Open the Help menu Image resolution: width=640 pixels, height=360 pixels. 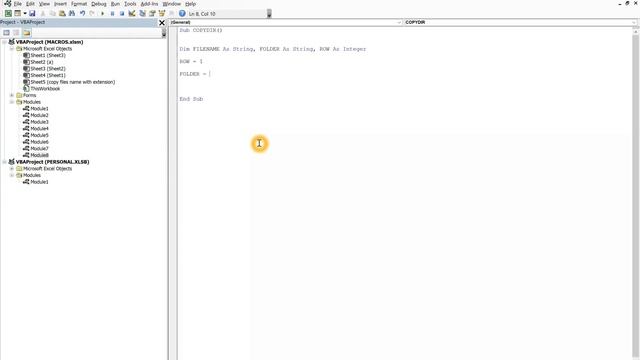(190, 4)
